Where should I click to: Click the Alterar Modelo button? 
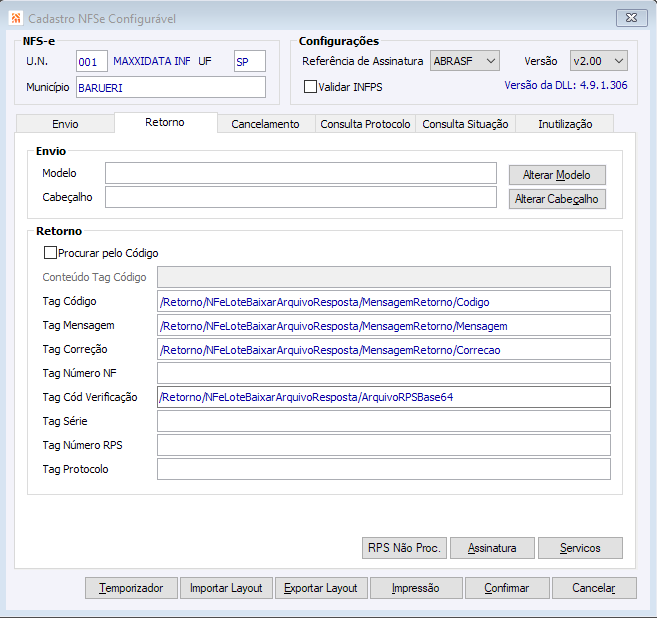coord(557,175)
